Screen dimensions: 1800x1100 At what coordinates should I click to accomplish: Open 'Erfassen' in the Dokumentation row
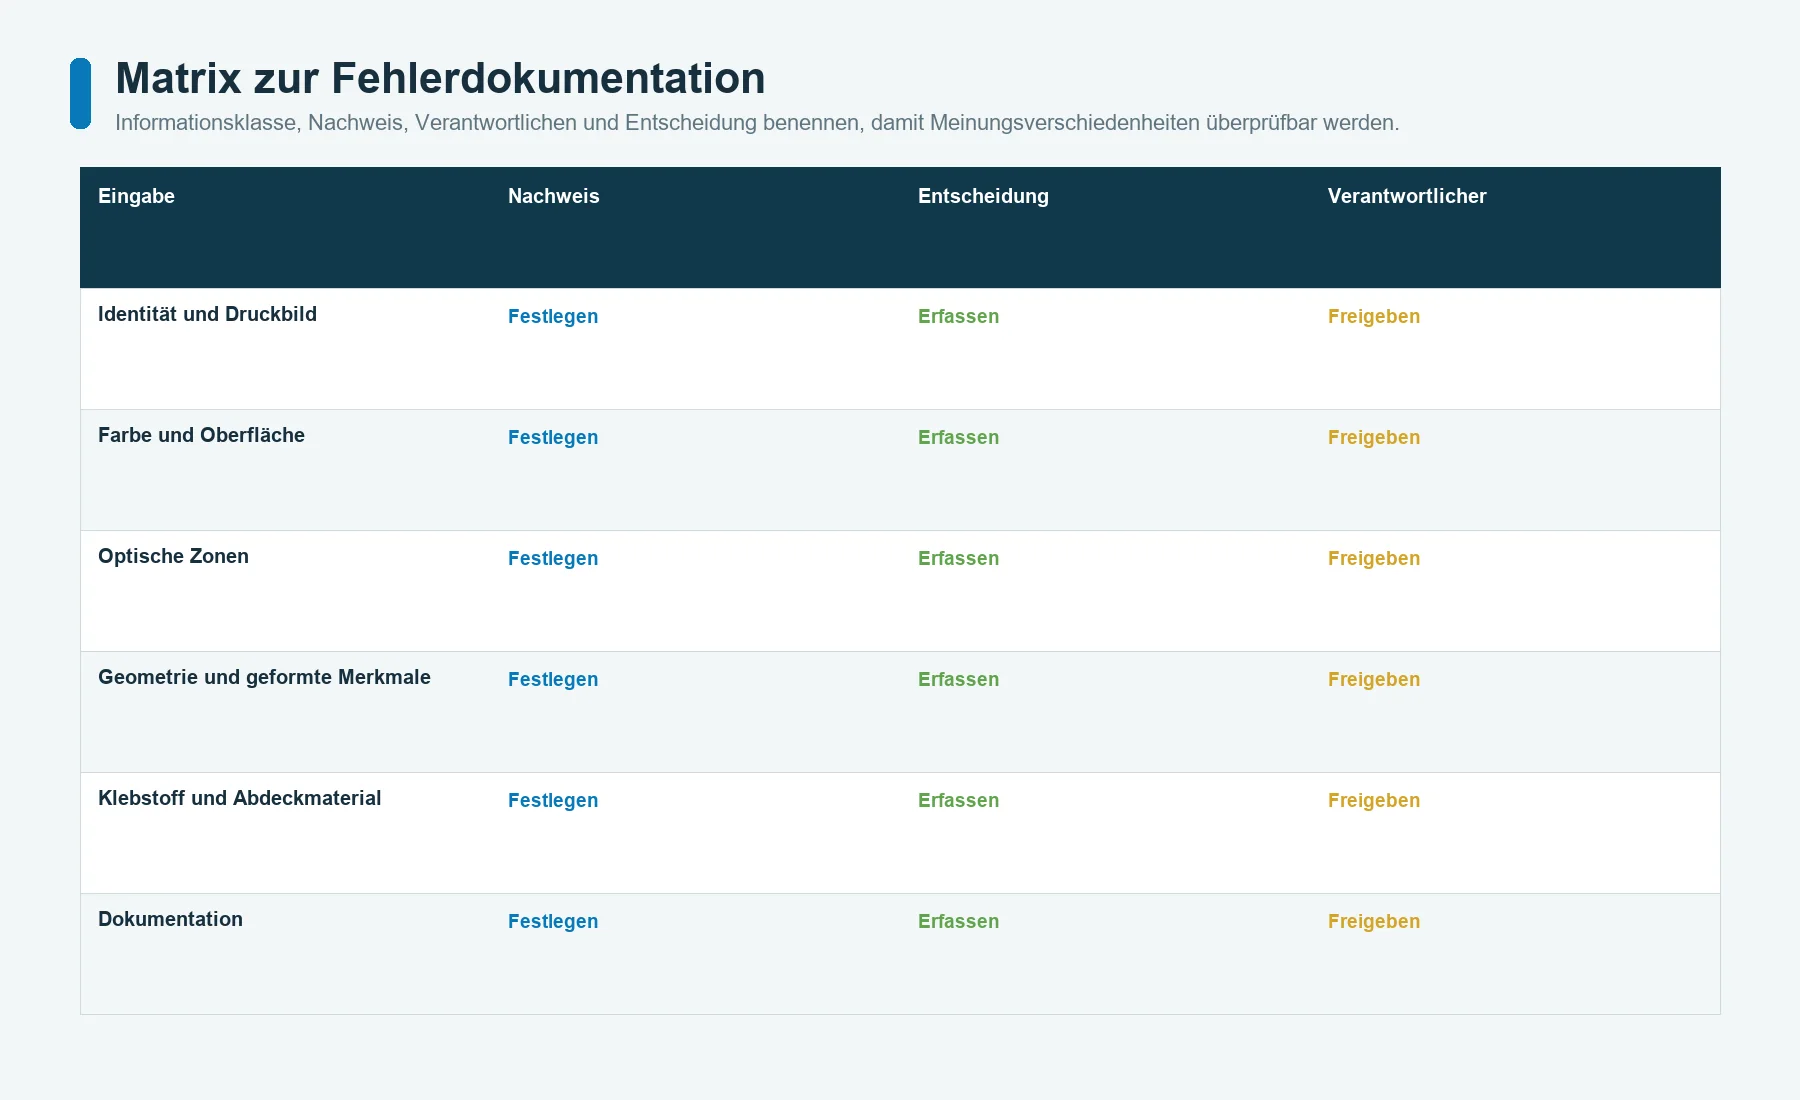(x=958, y=921)
